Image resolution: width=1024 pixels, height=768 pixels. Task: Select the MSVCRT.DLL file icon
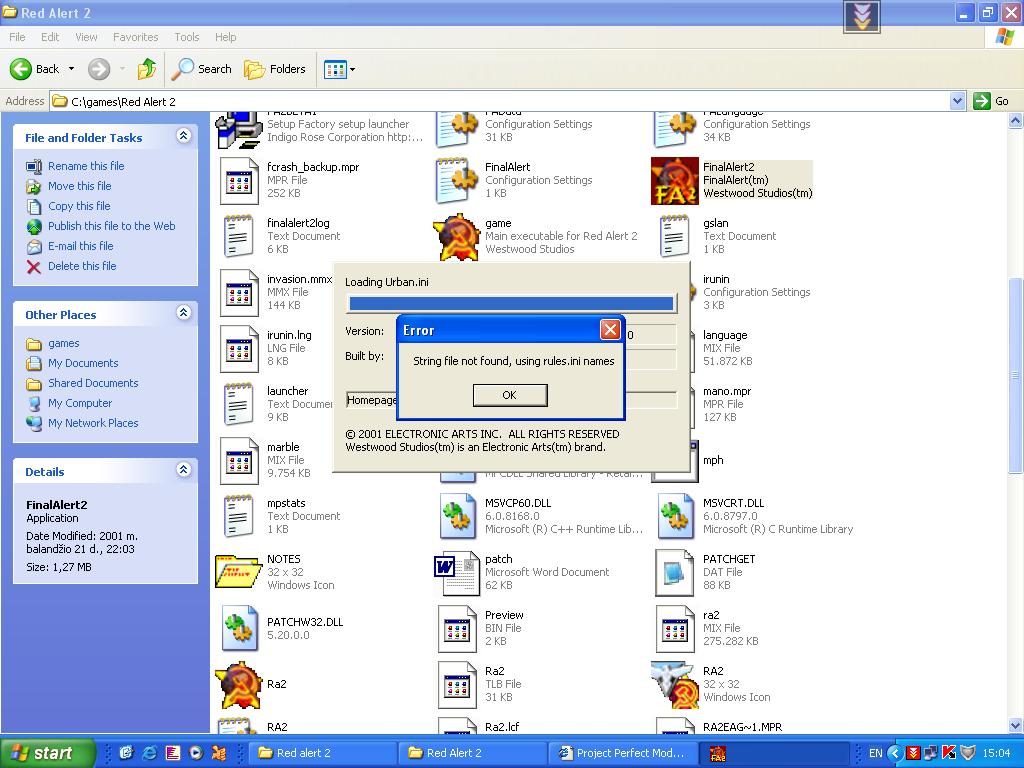(x=675, y=516)
